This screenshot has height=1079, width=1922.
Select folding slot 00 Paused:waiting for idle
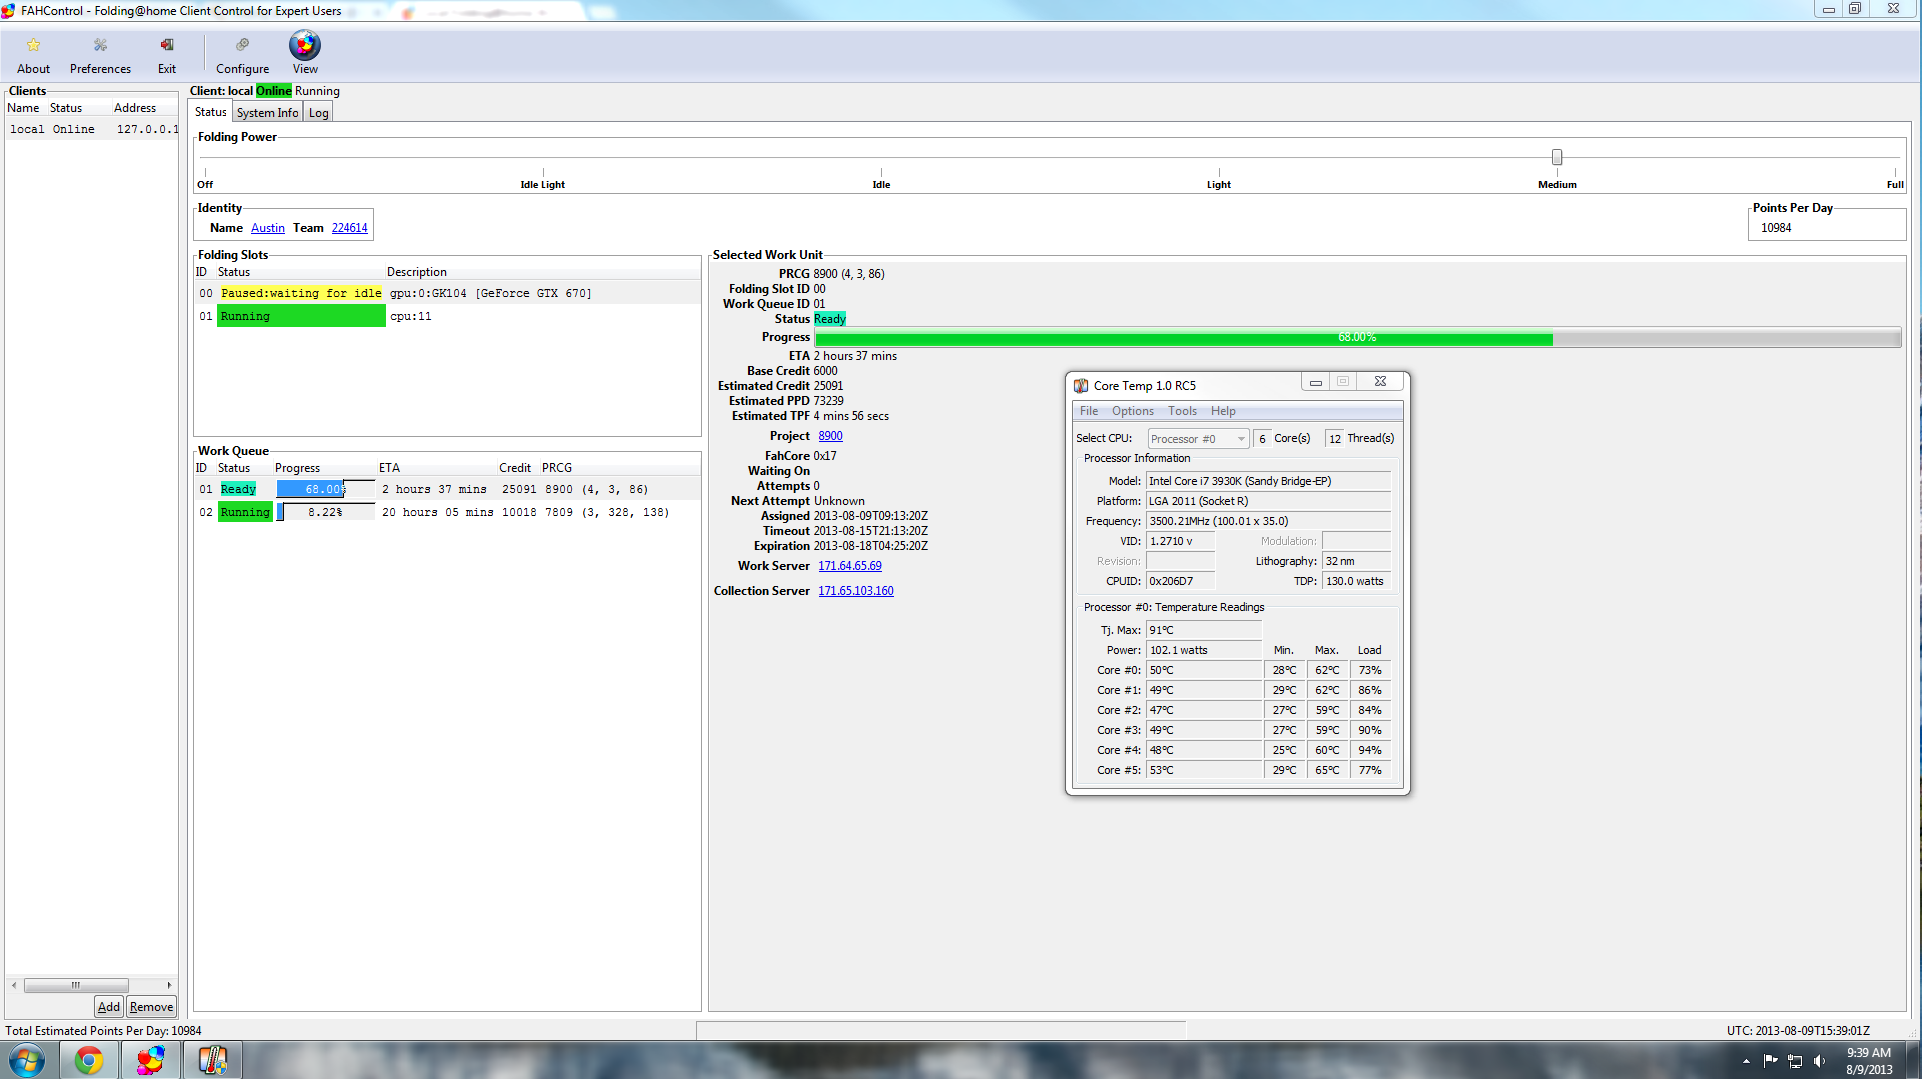pos(447,293)
